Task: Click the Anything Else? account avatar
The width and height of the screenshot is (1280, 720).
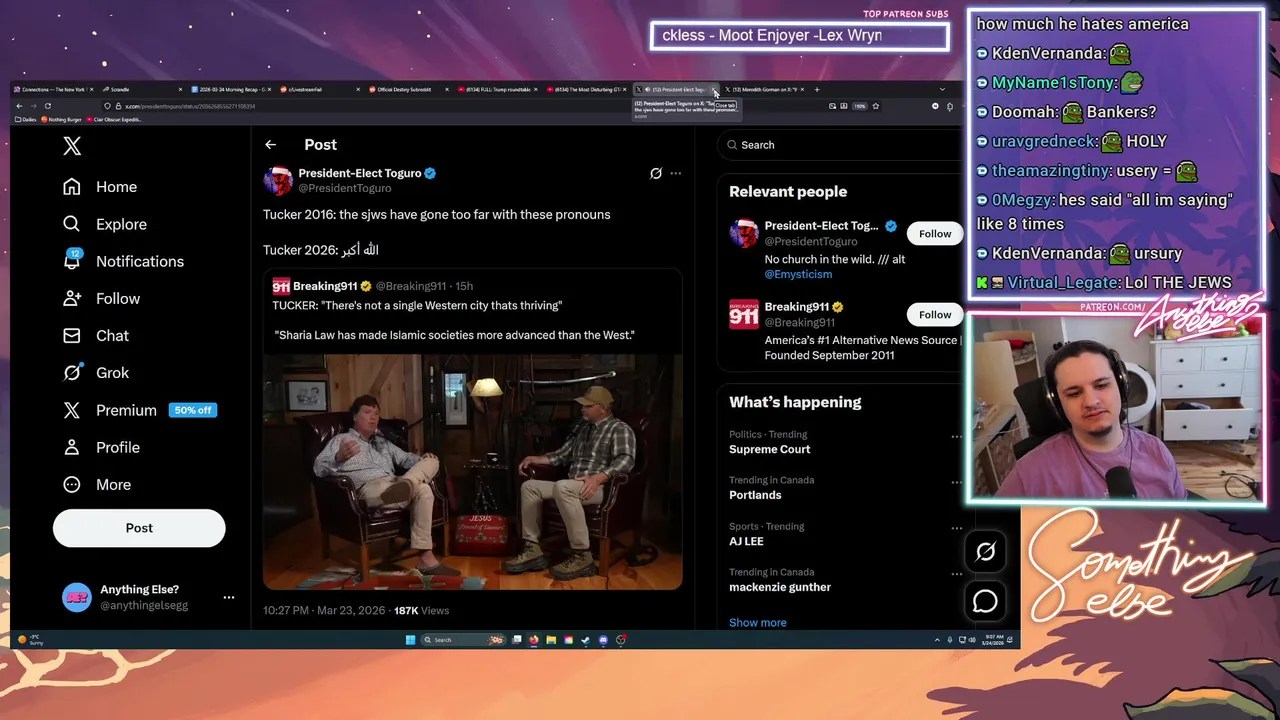Action: tap(76, 597)
